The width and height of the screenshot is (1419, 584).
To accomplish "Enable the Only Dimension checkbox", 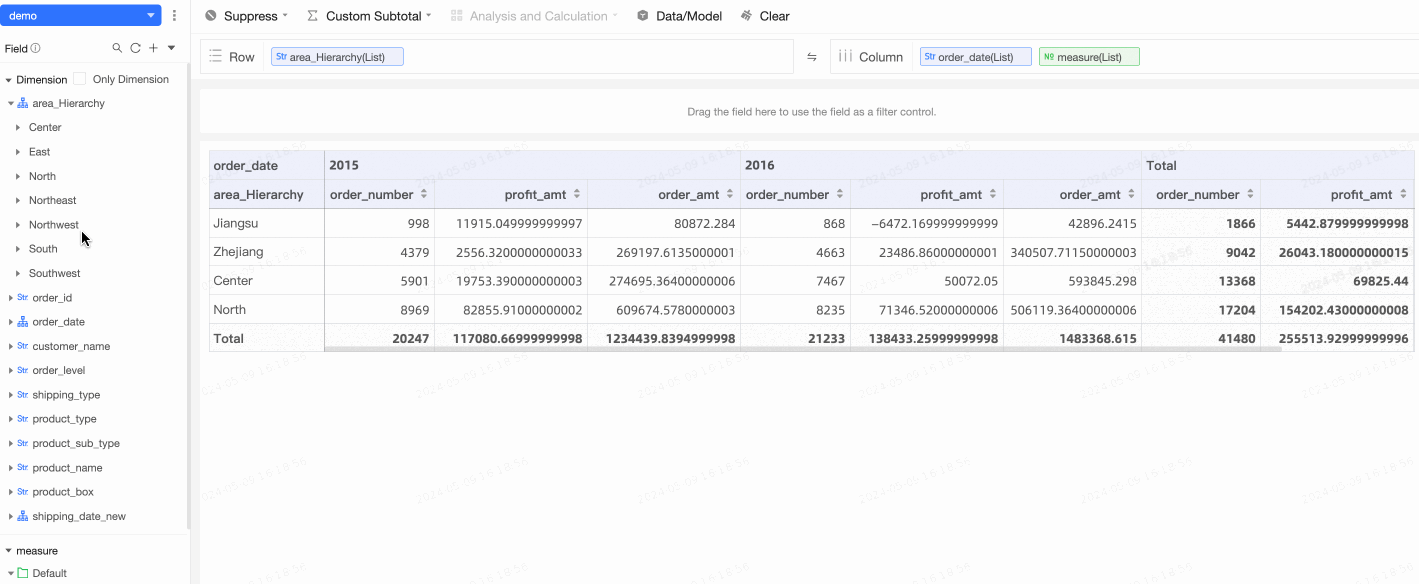I will [x=80, y=79].
